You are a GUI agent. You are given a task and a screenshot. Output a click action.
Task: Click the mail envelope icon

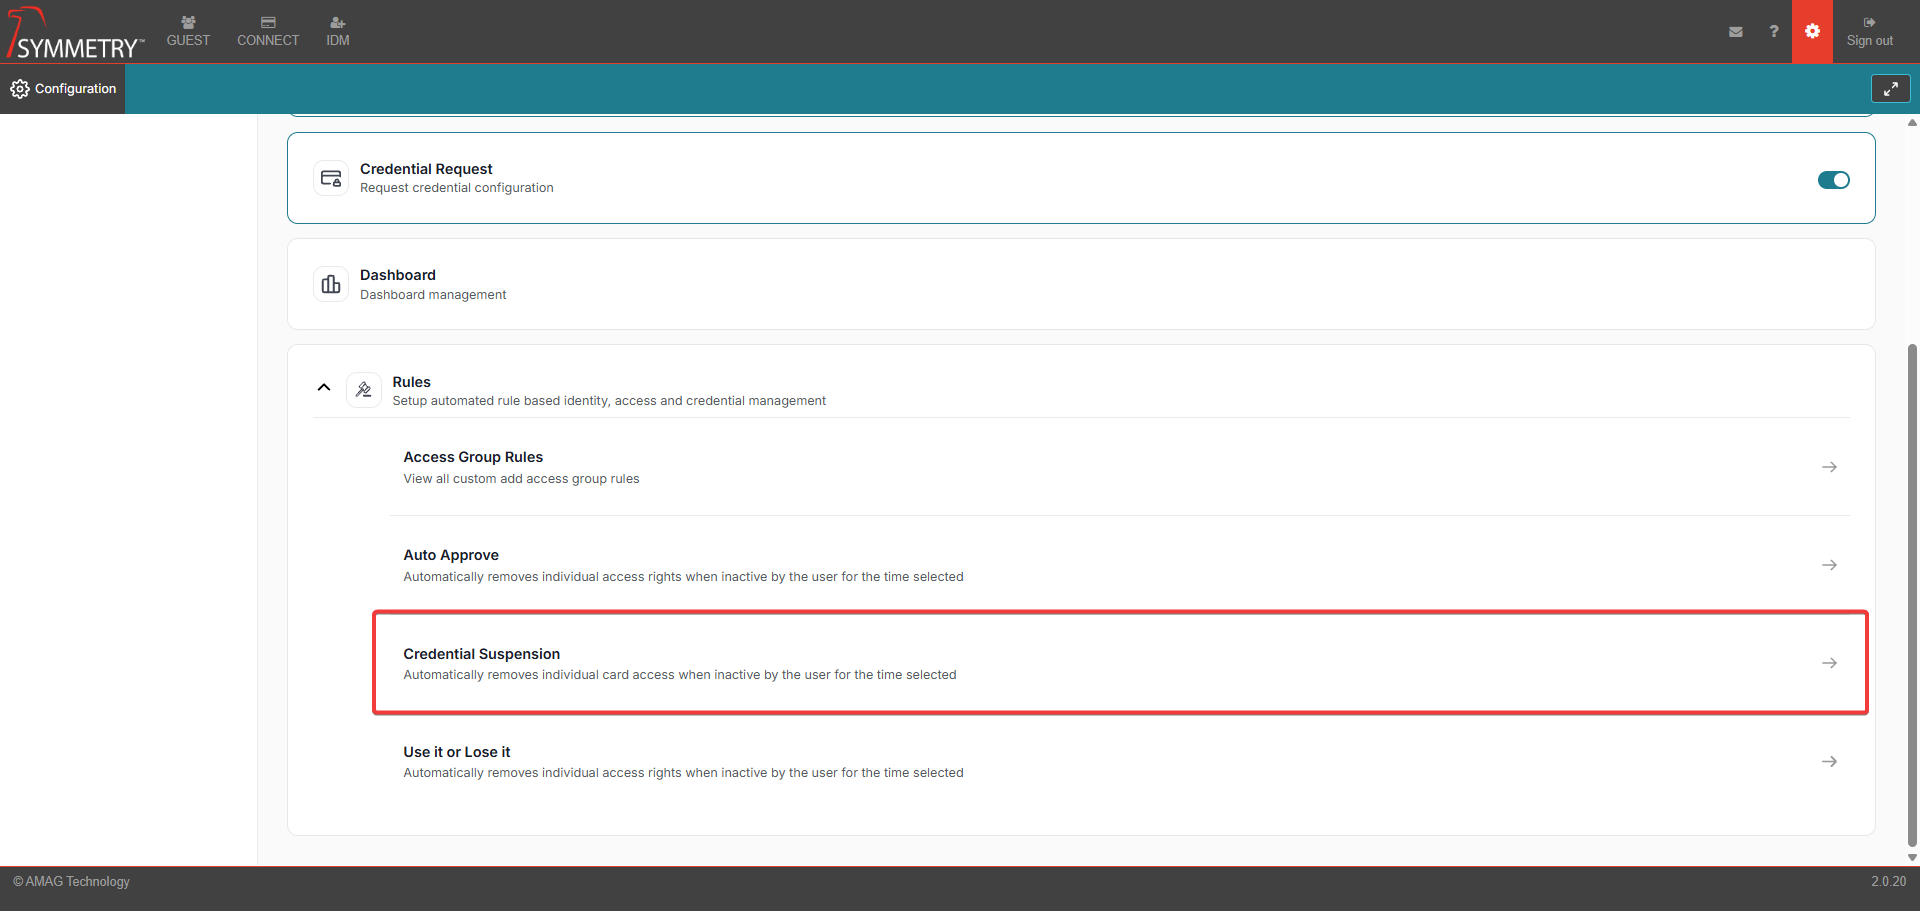tap(1735, 32)
